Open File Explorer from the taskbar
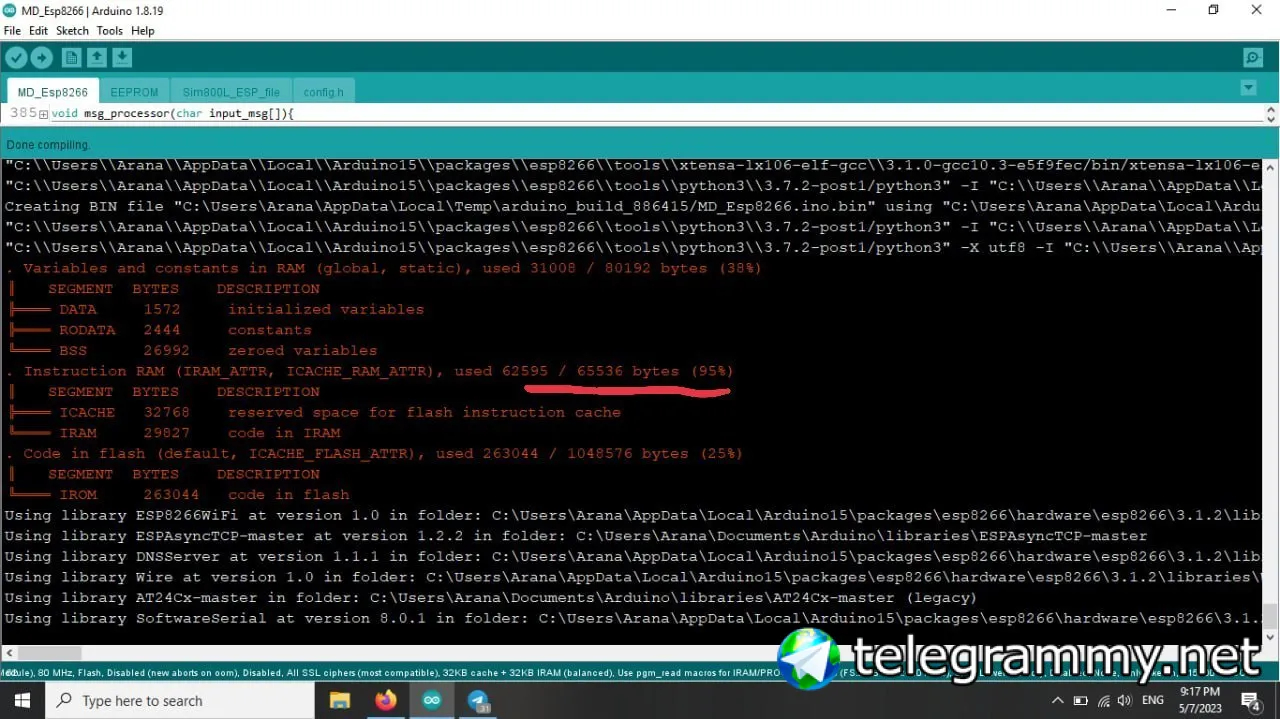Screen dimensions: 1280x719 340,700
